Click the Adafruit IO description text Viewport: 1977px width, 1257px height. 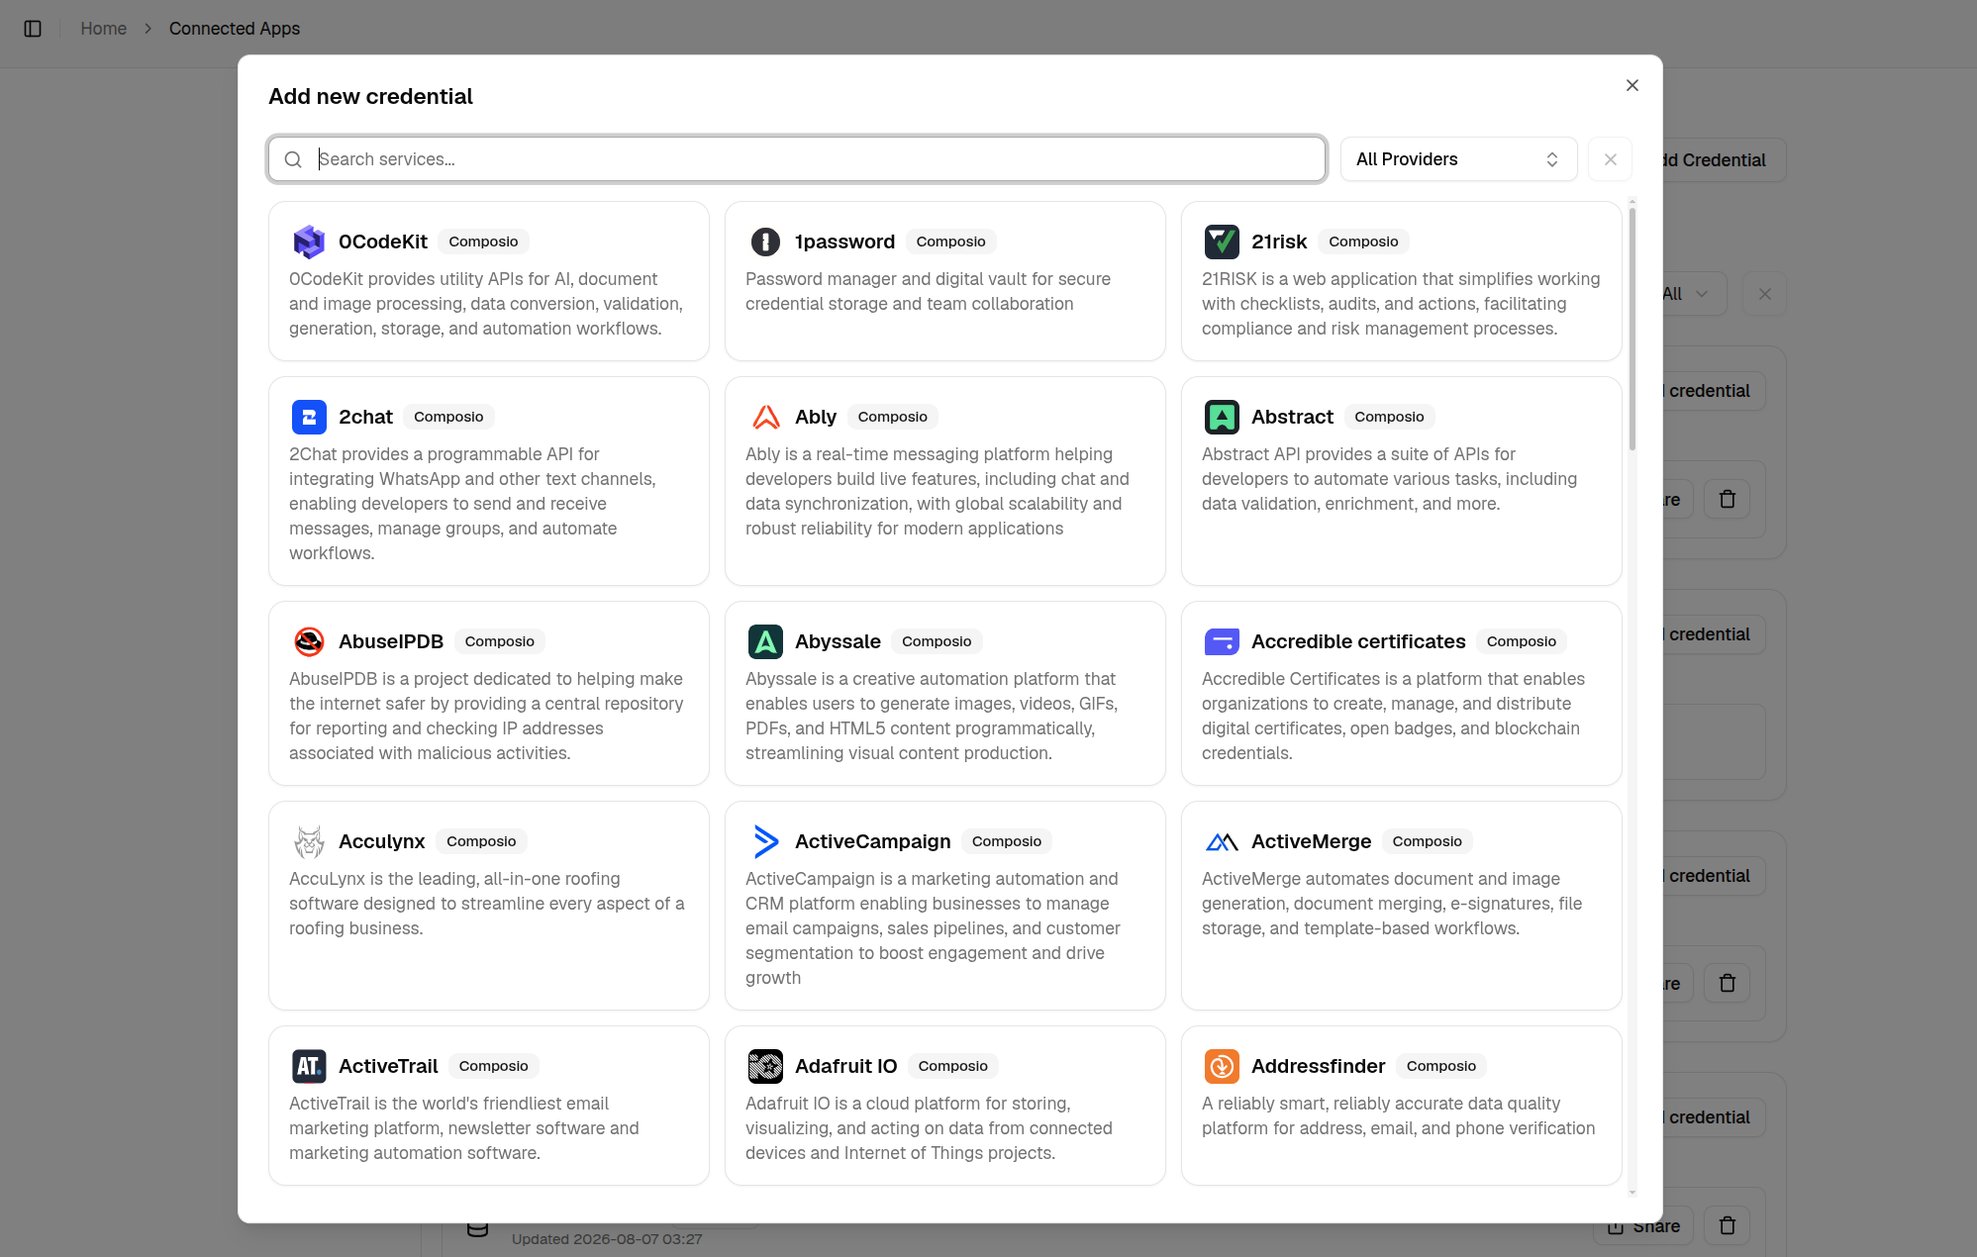point(929,1128)
